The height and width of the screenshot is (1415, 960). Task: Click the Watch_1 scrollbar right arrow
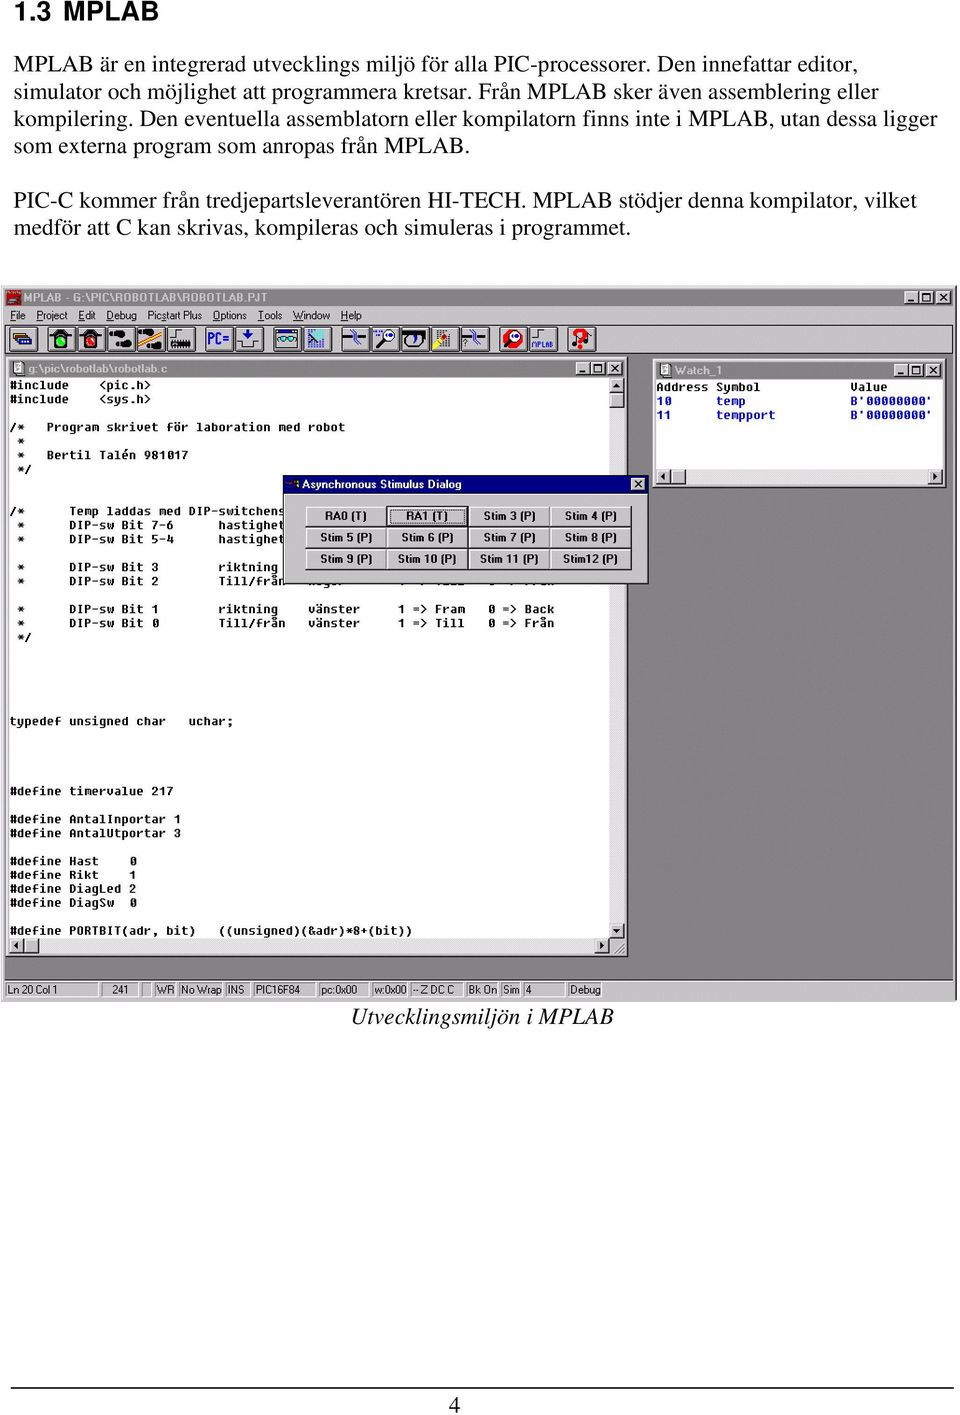coord(936,477)
